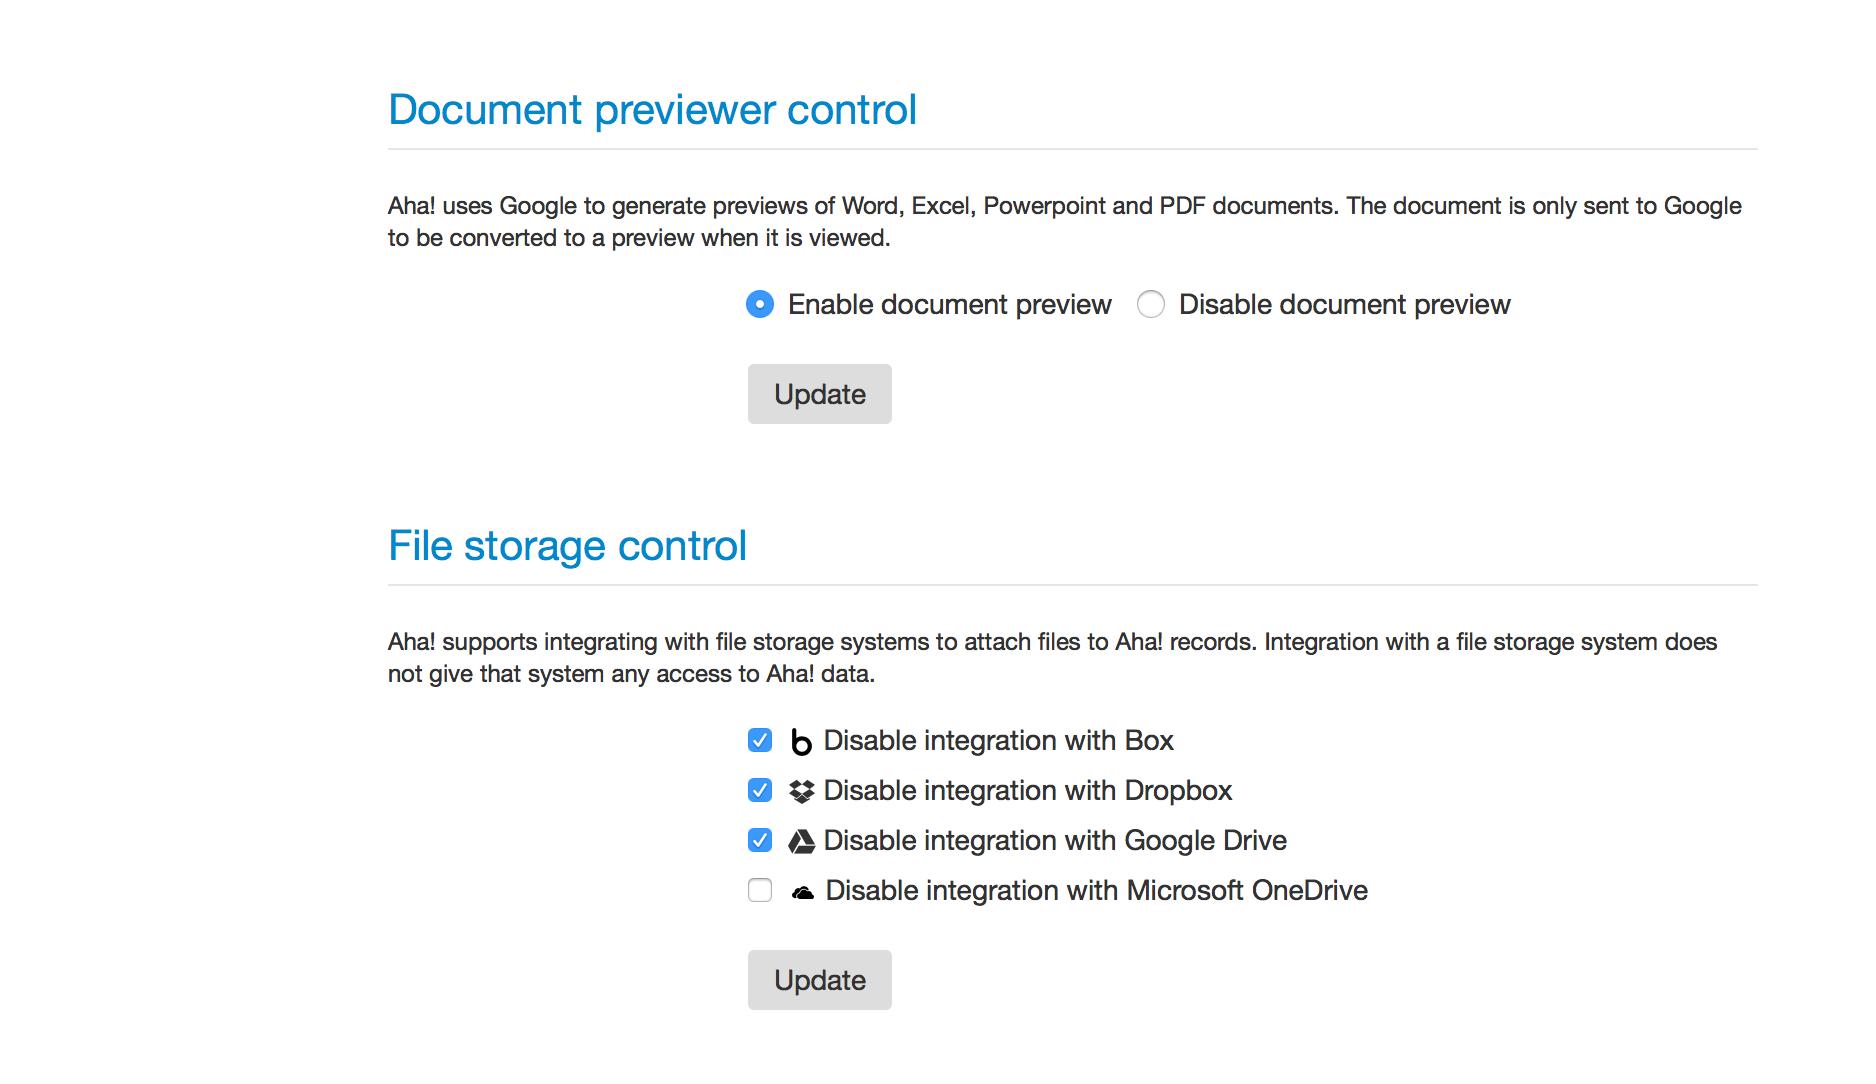
Task: Click Update button under file storage options
Action: pyautogui.click(x=820, y=980)
